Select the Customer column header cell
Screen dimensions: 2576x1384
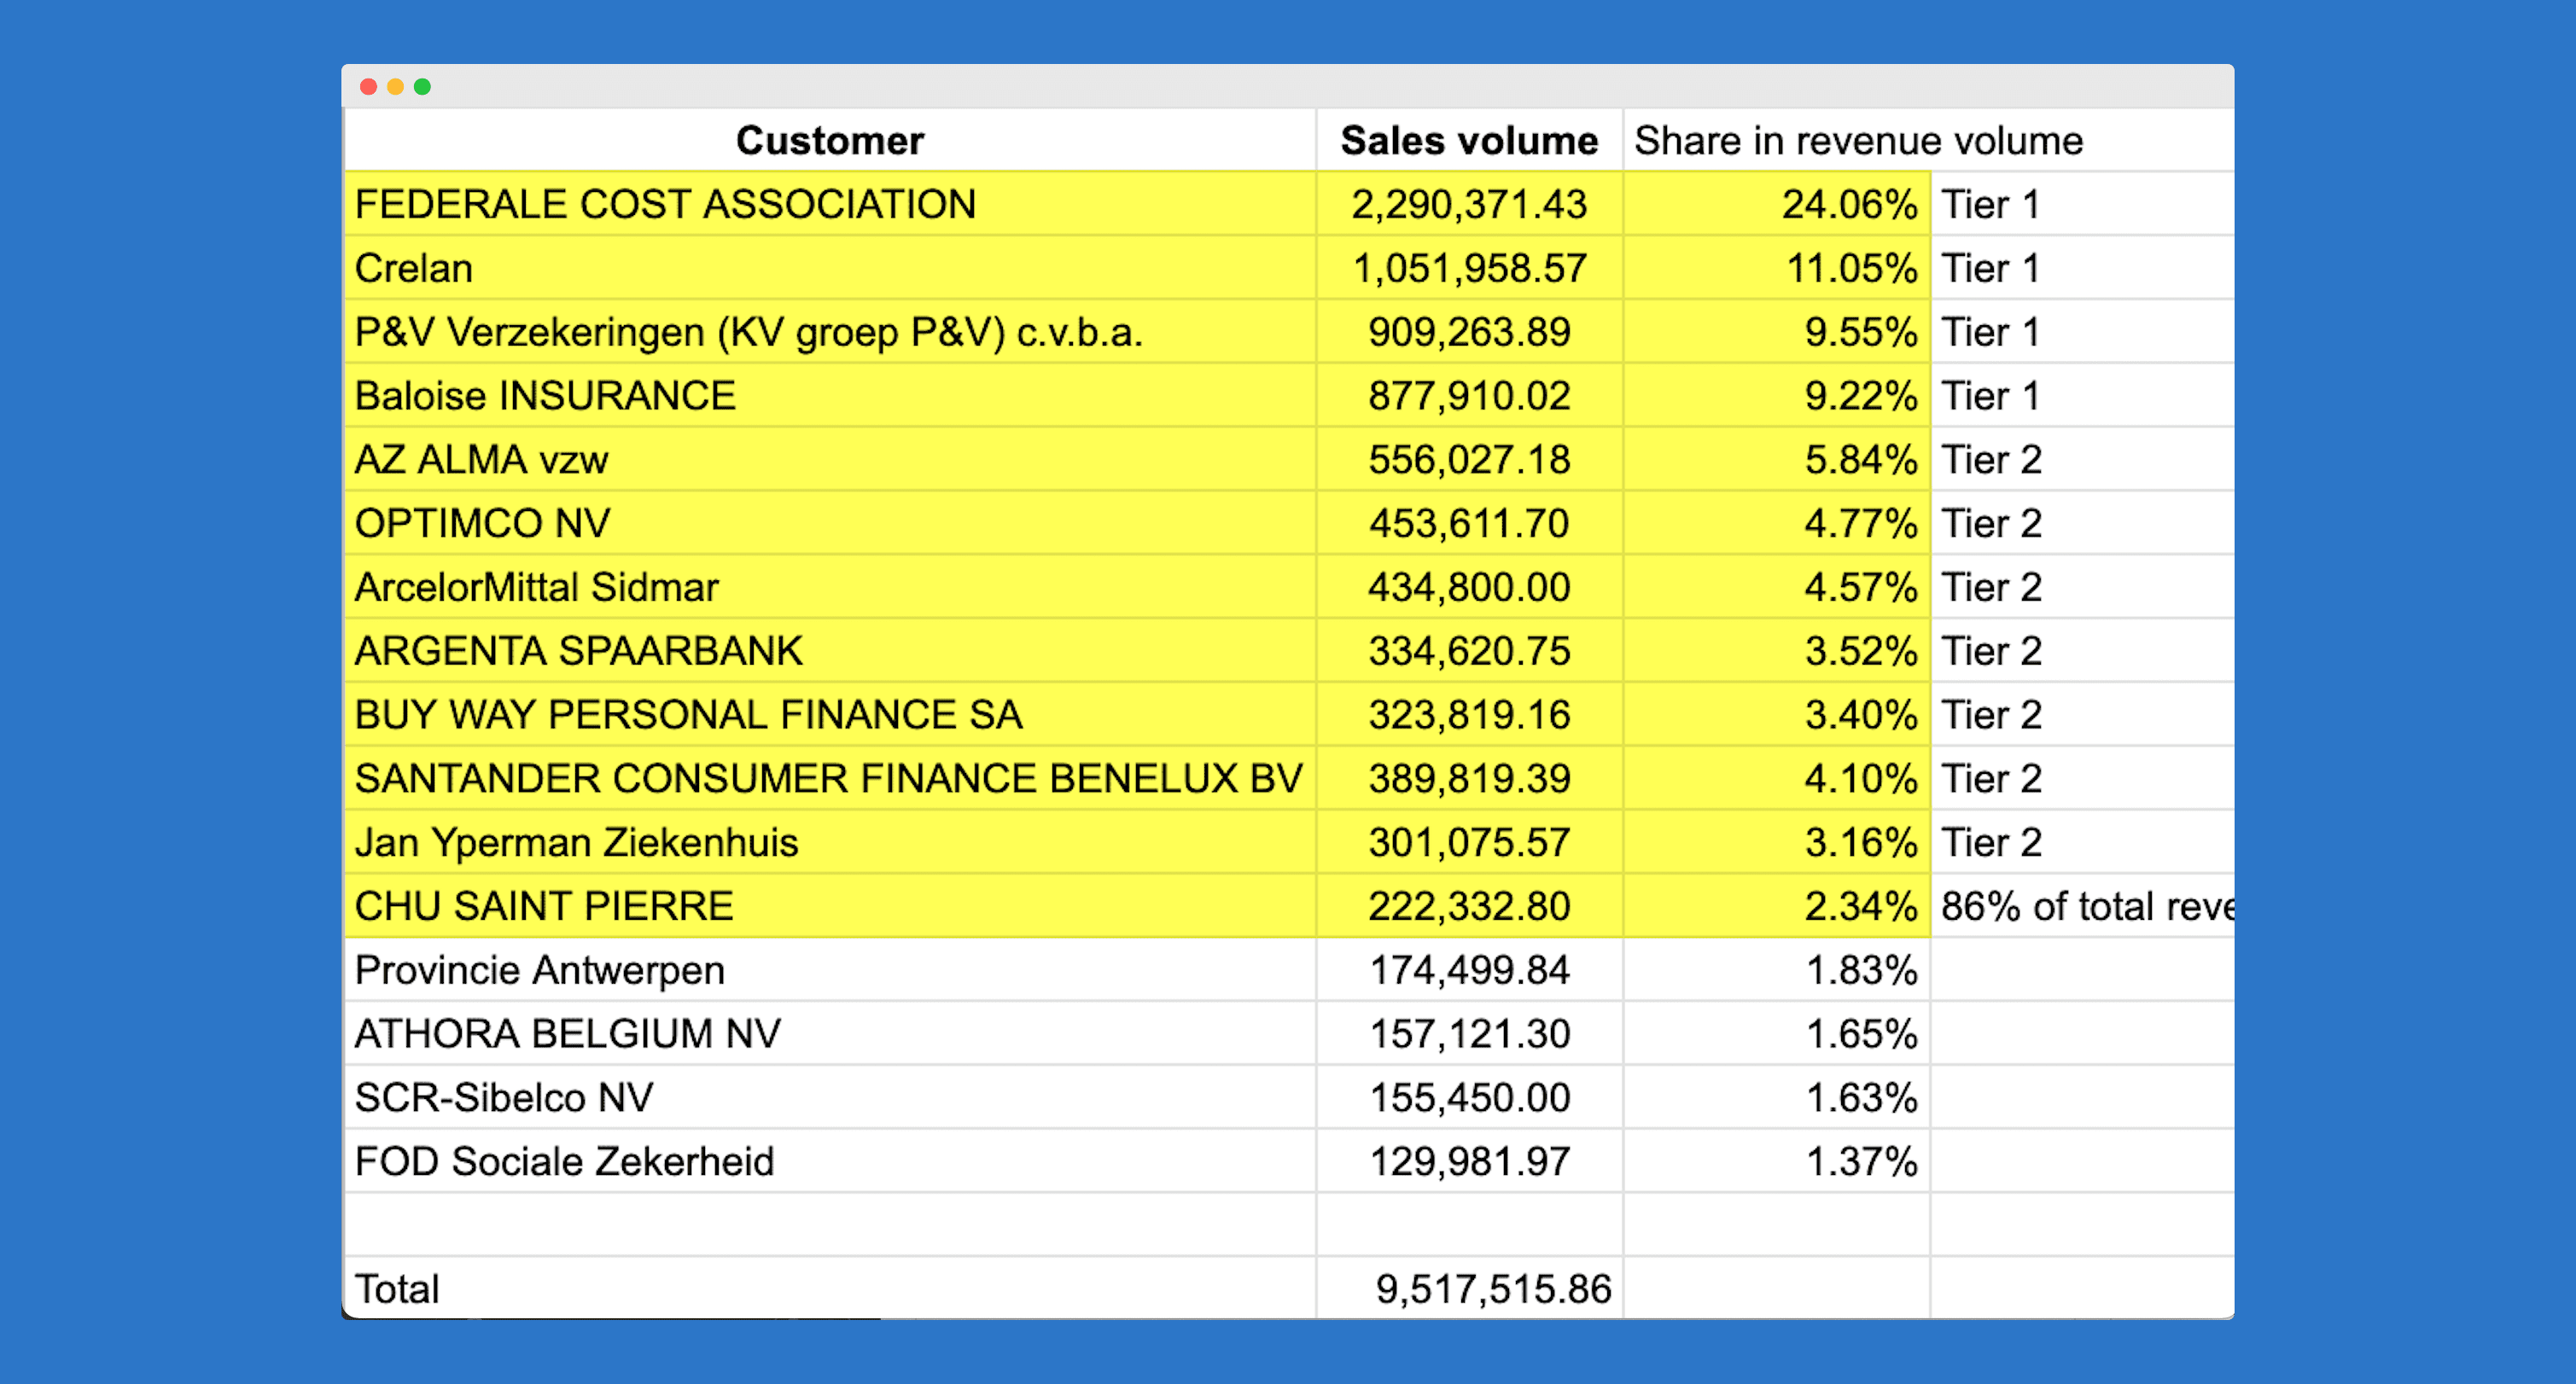(x=828, y=140)
